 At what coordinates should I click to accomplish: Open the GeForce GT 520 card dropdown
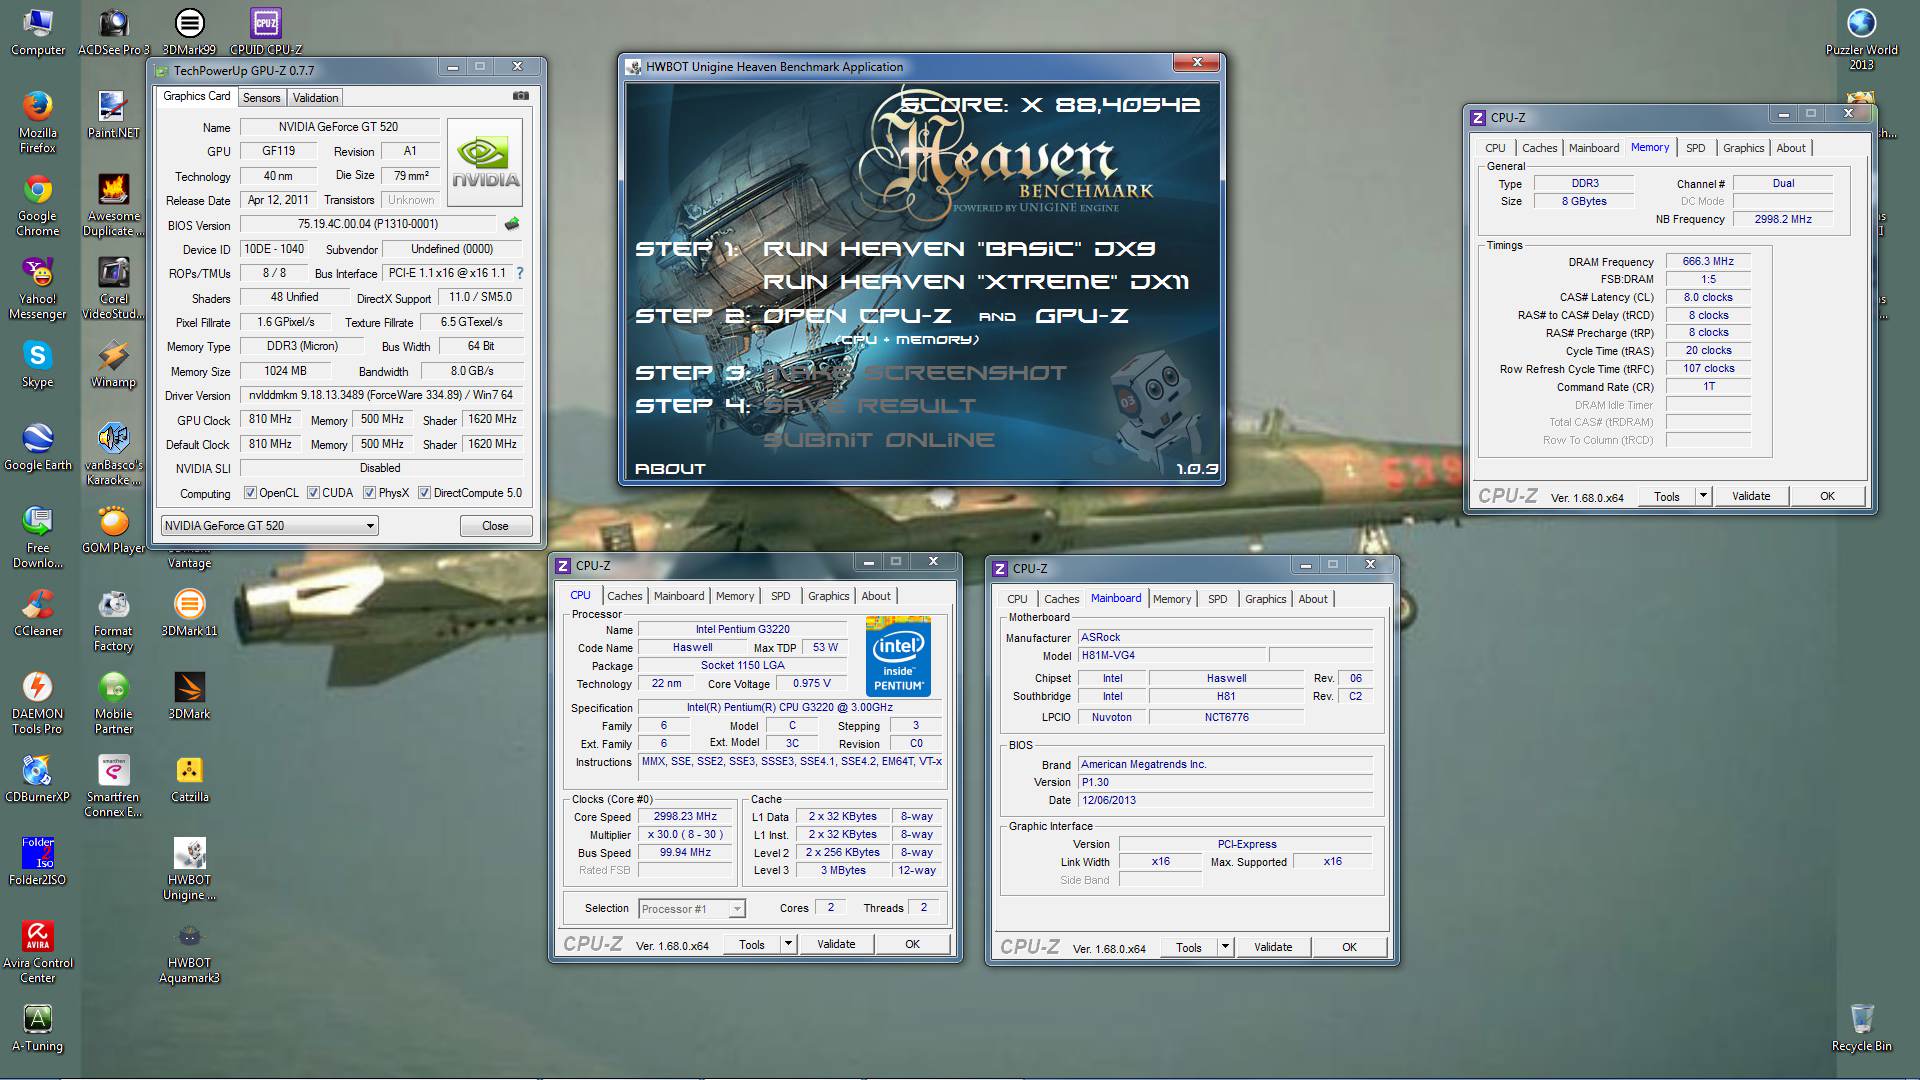tap(269, 526)
